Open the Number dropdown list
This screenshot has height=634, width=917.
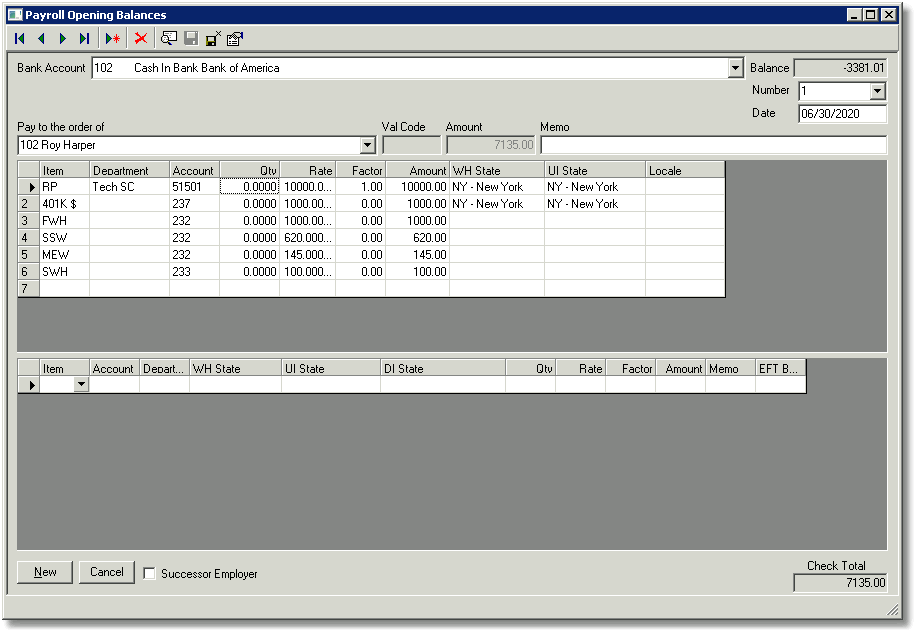tap(877, 91)
